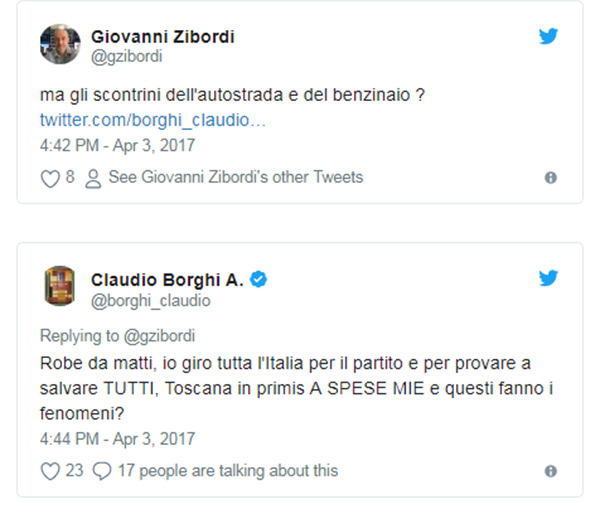The height and width of the screenshot is (514, 600).
Task: Open the @gzibordi handle under Zibordi's name
Action: (x=126, y=57)
